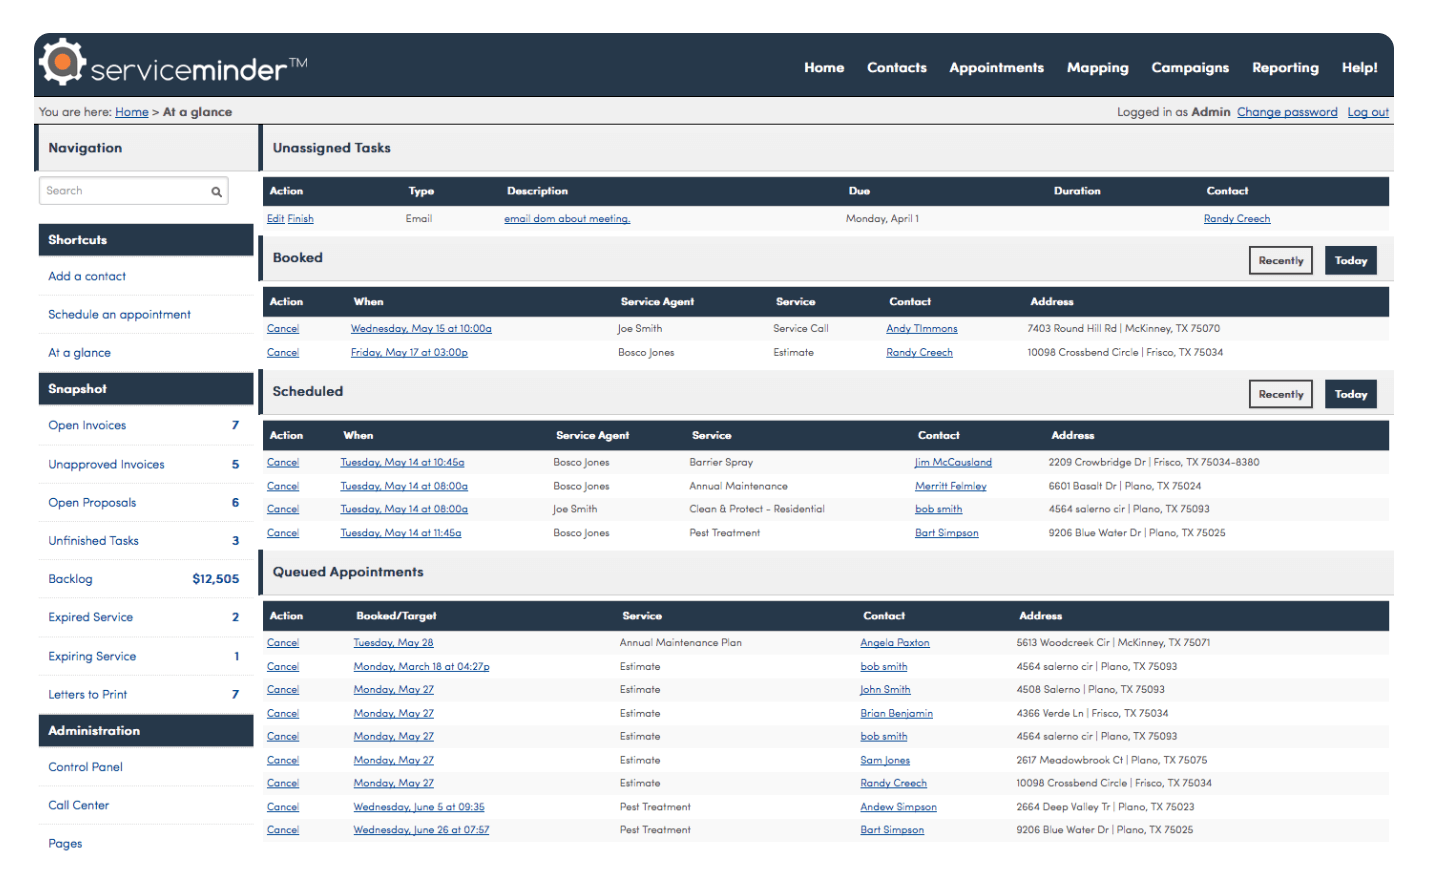The width and height of the screenshot is (1438, 894).
Task: Open the Call Center link
Action: point(78,806)
